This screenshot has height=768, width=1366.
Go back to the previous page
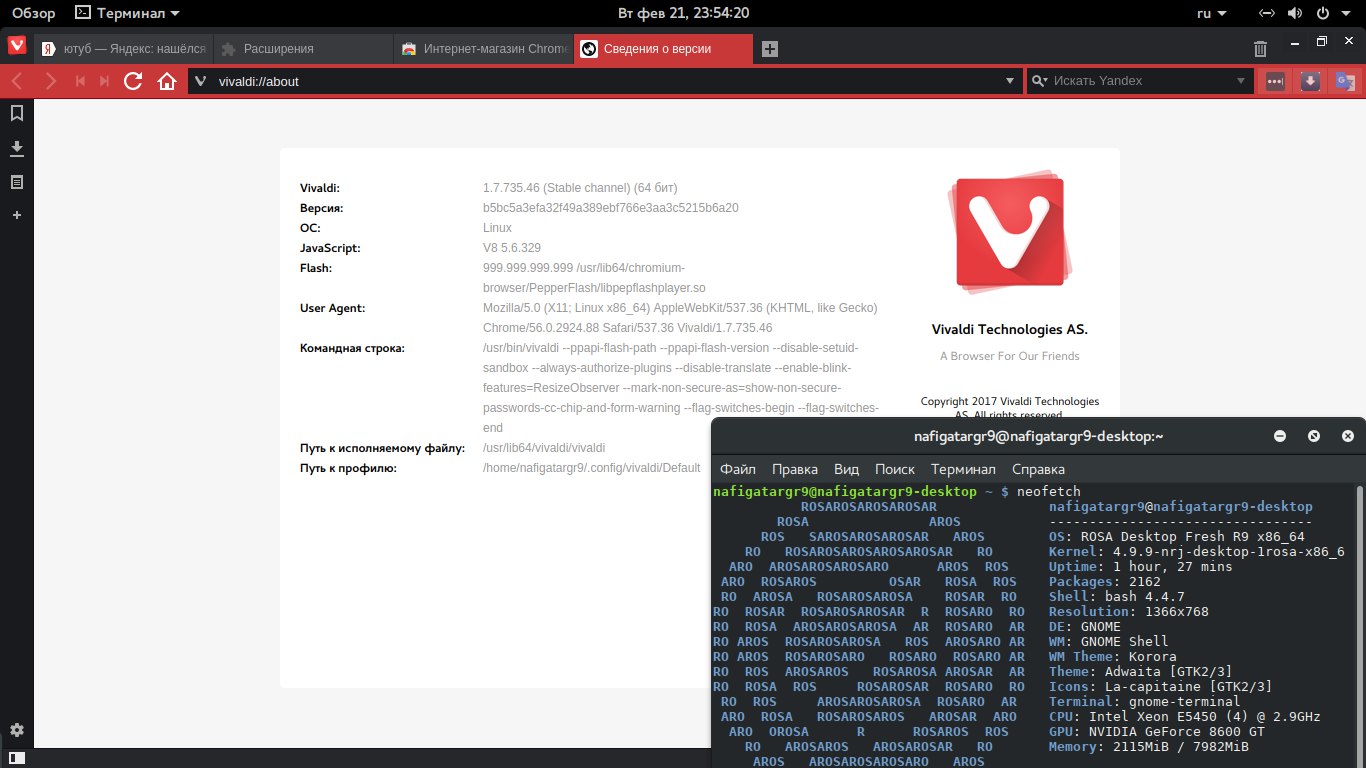click(18, 81)
